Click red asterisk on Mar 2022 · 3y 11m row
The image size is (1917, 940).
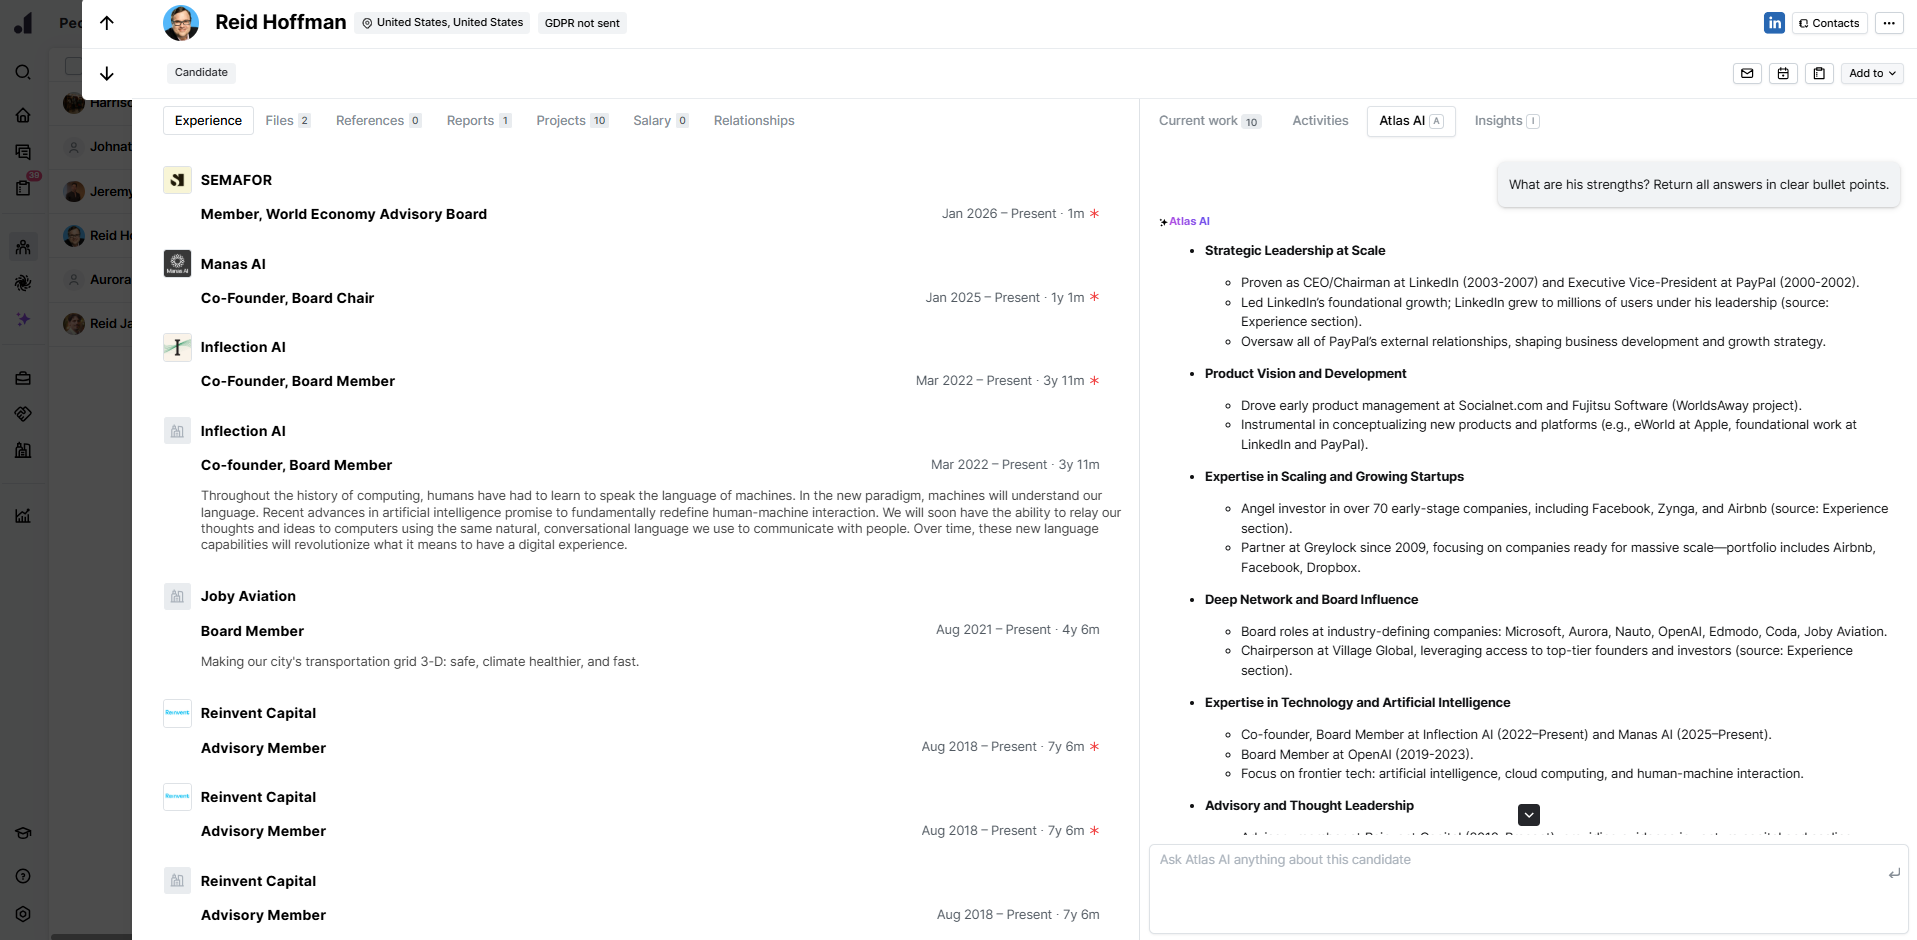click(x=1094, y=381)
